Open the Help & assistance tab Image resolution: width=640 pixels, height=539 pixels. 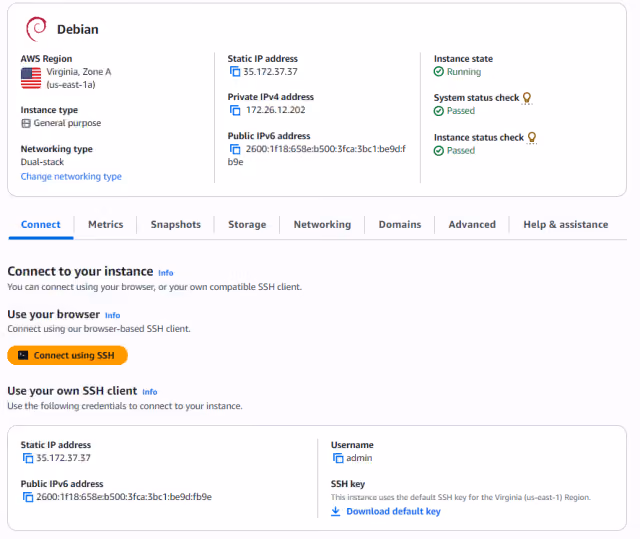[566, 224]
